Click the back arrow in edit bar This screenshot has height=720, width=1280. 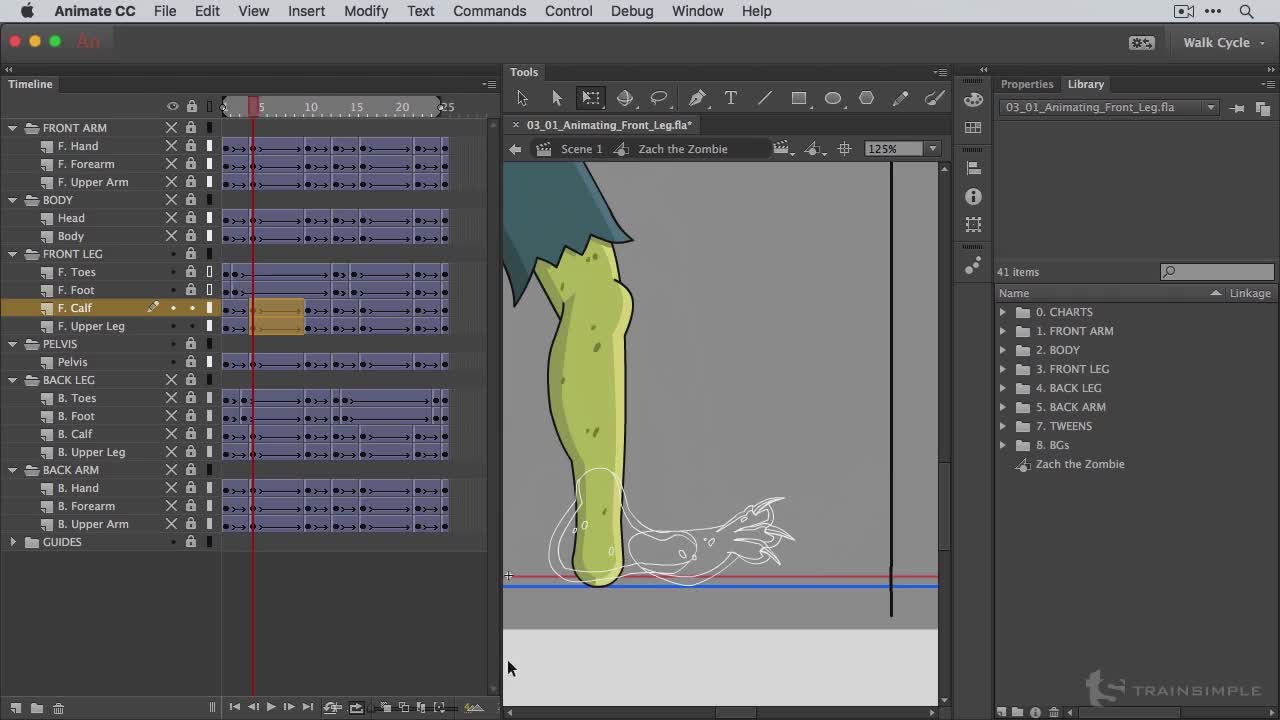[x=515, y=149]
